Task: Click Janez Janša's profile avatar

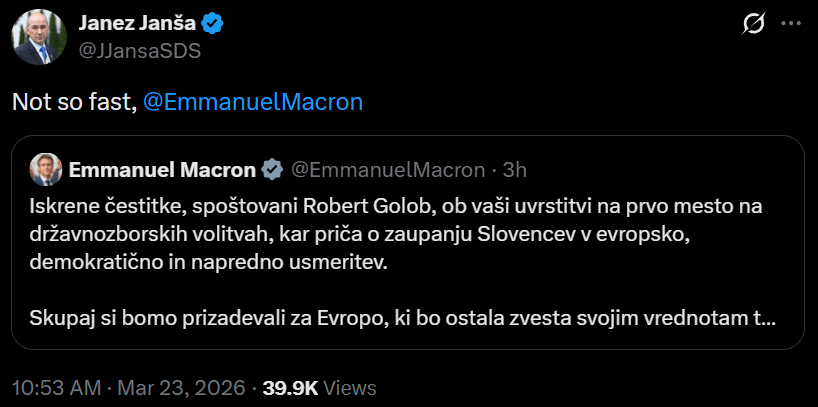Action: pyautogui.click(x=35, y=37)
